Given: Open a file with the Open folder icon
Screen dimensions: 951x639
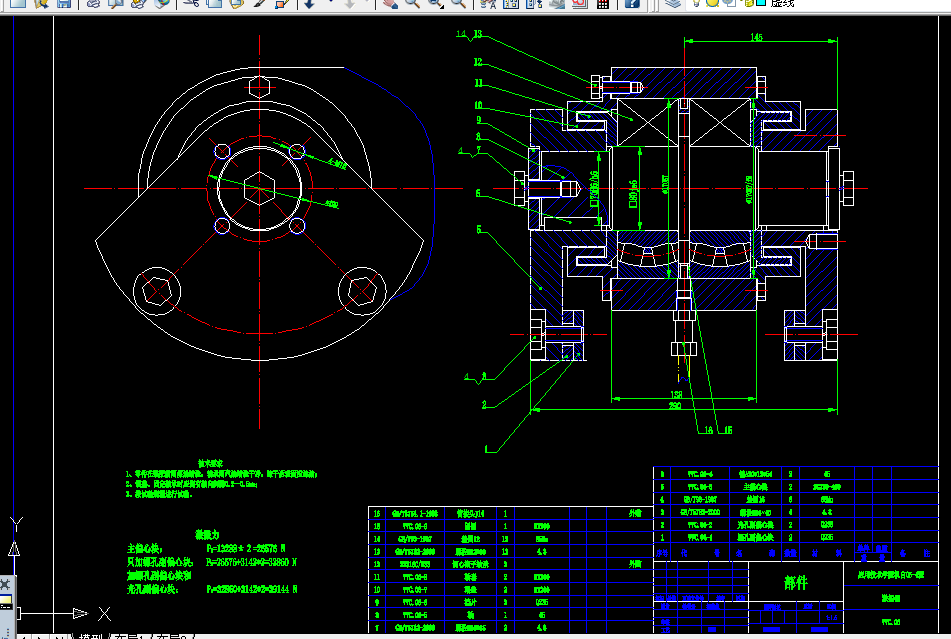Looking at the screenshot, I should point(41,3).
